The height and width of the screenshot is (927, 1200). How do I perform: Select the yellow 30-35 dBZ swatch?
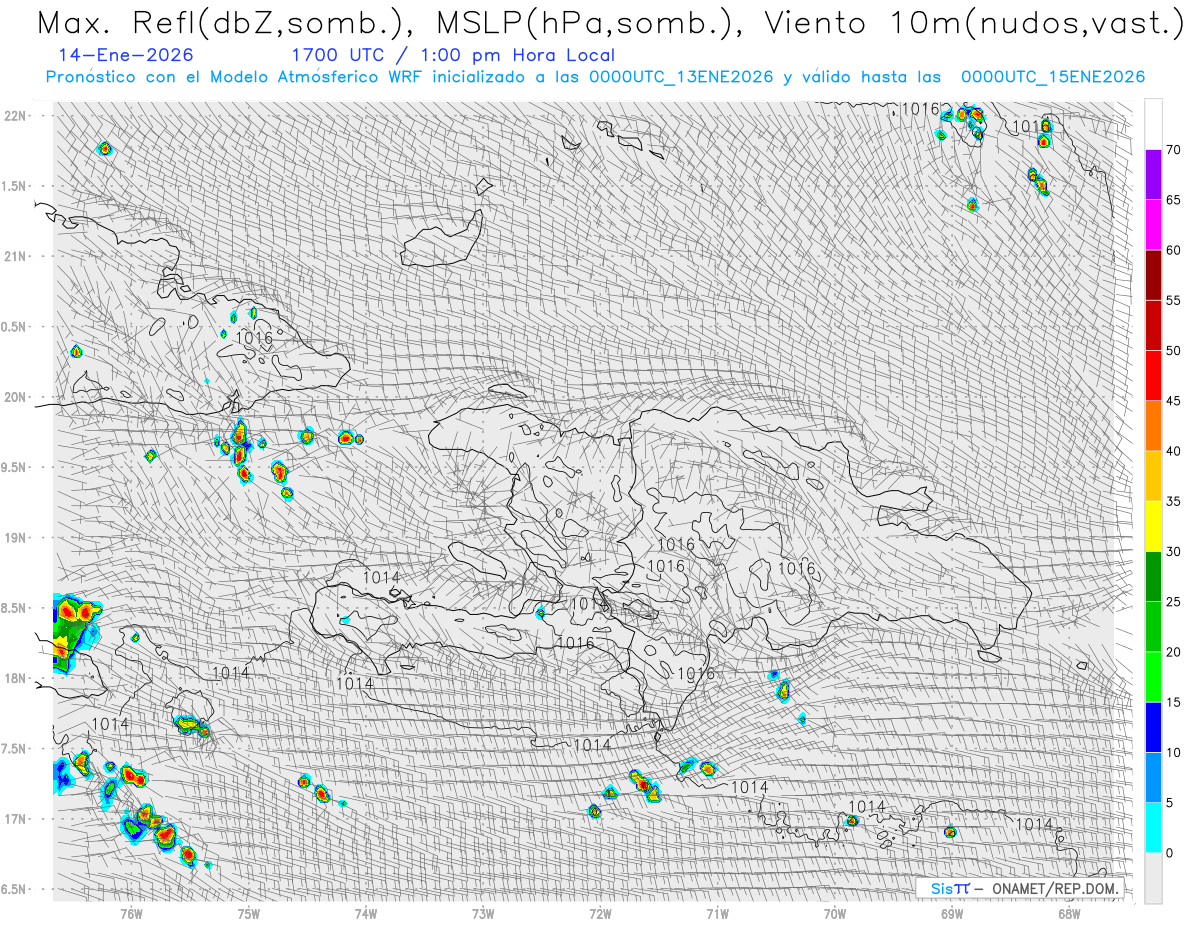point(1153,526)
